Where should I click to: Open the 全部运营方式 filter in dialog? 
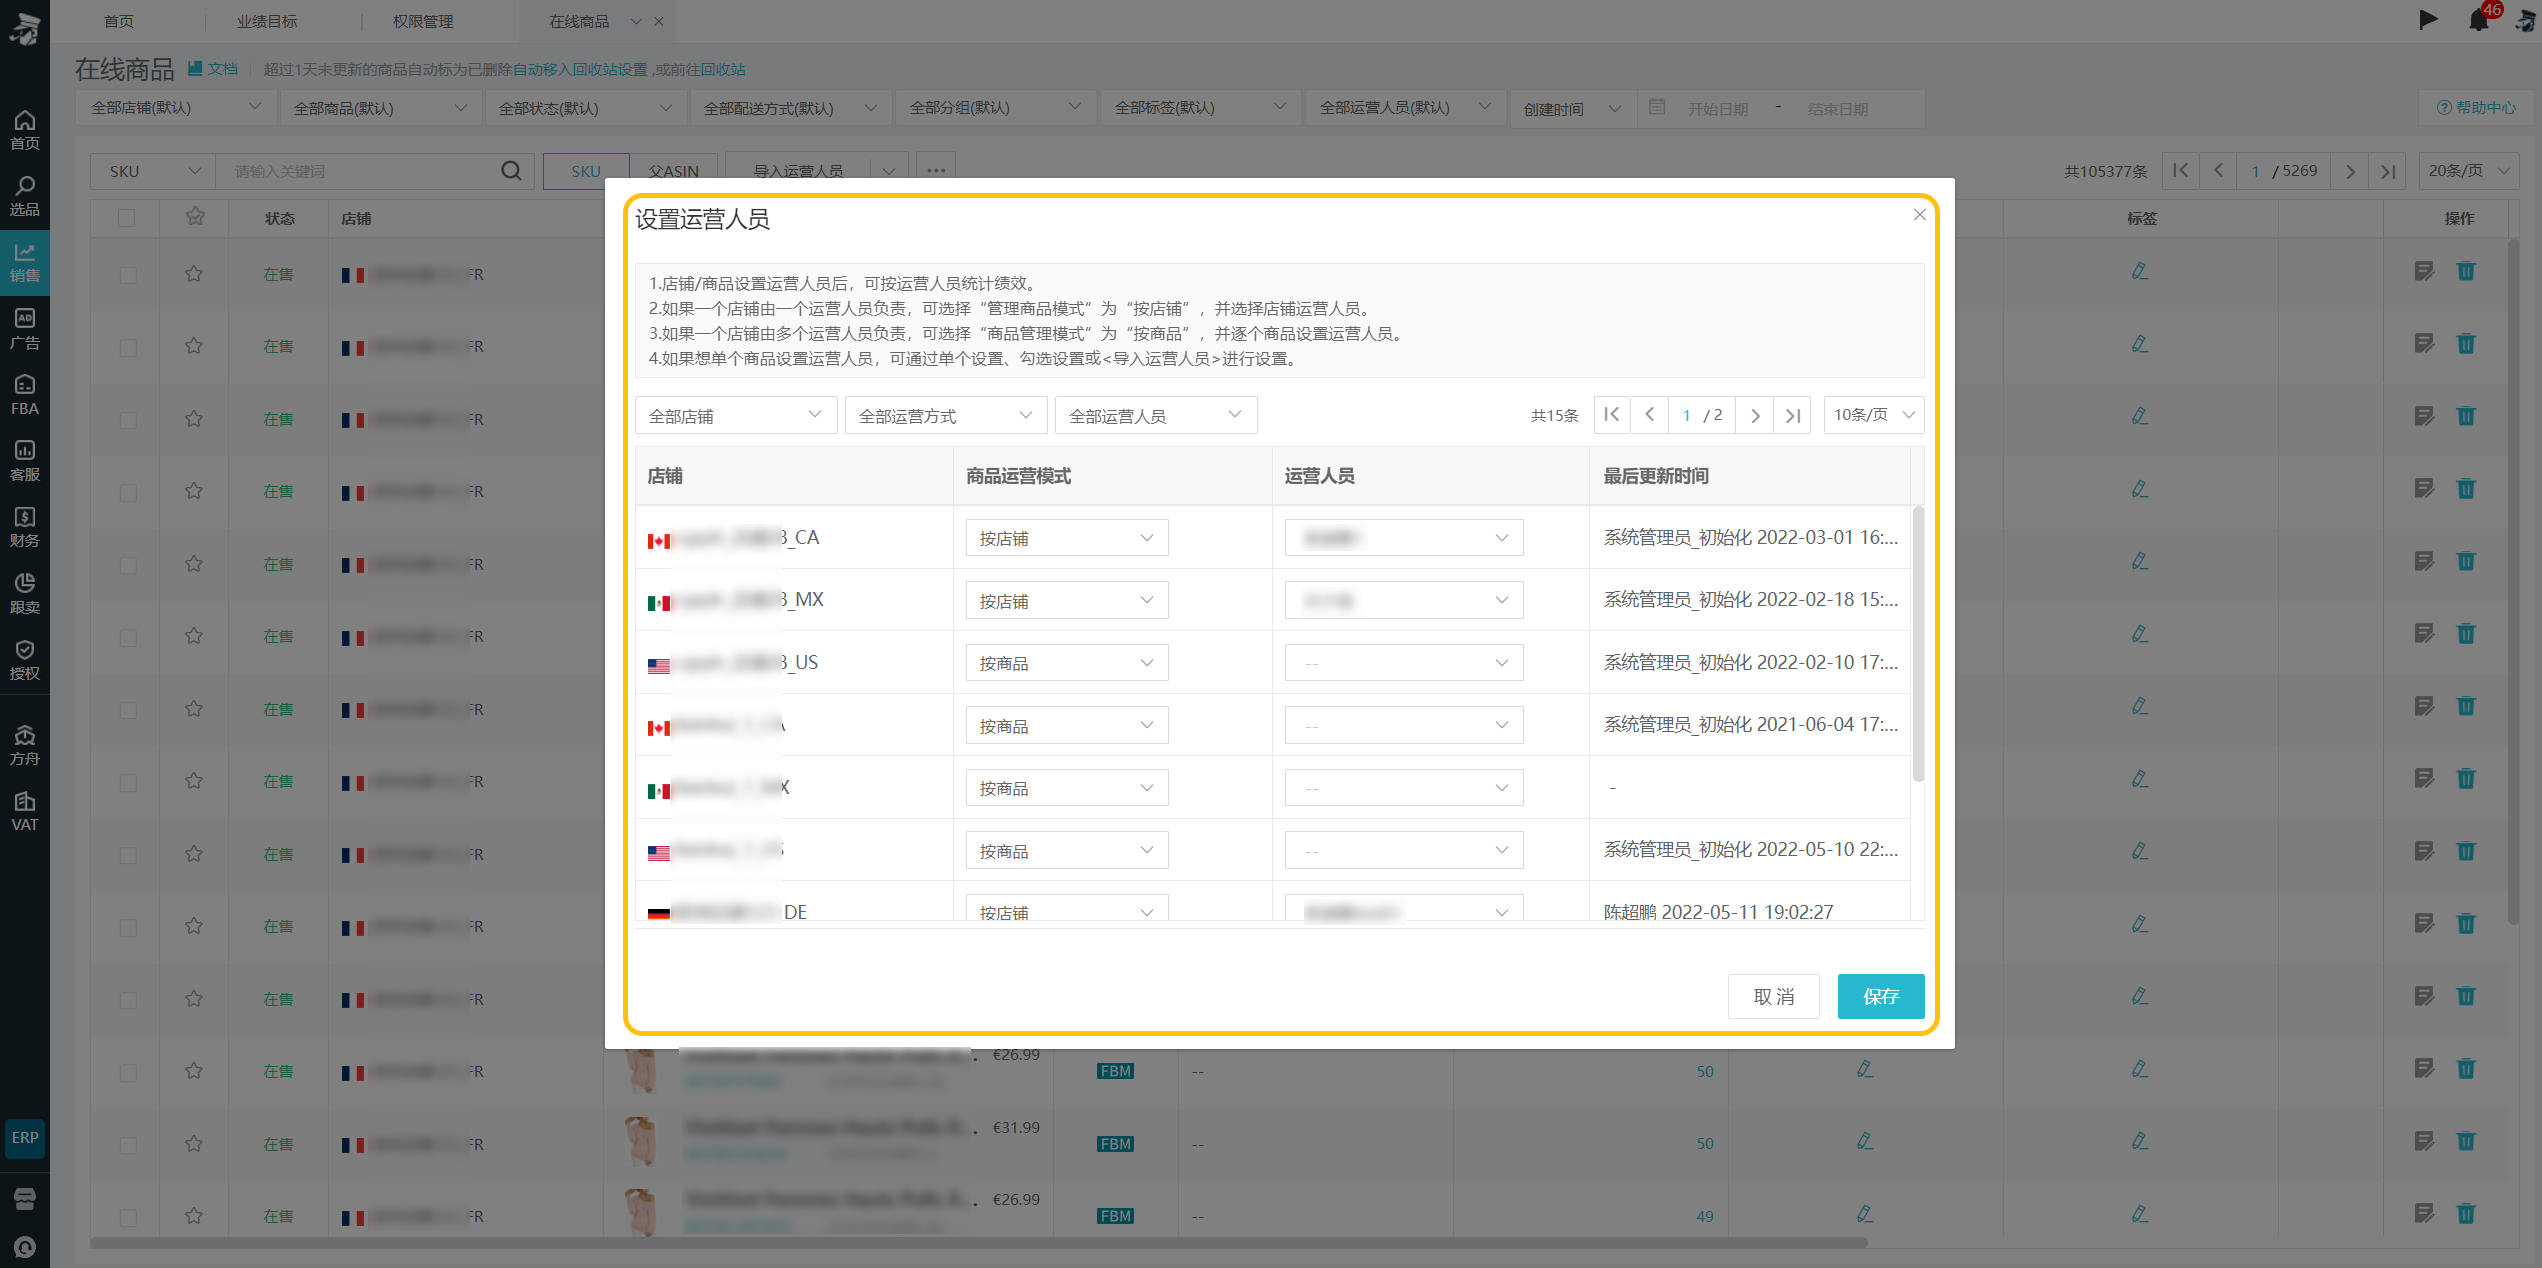945,415
